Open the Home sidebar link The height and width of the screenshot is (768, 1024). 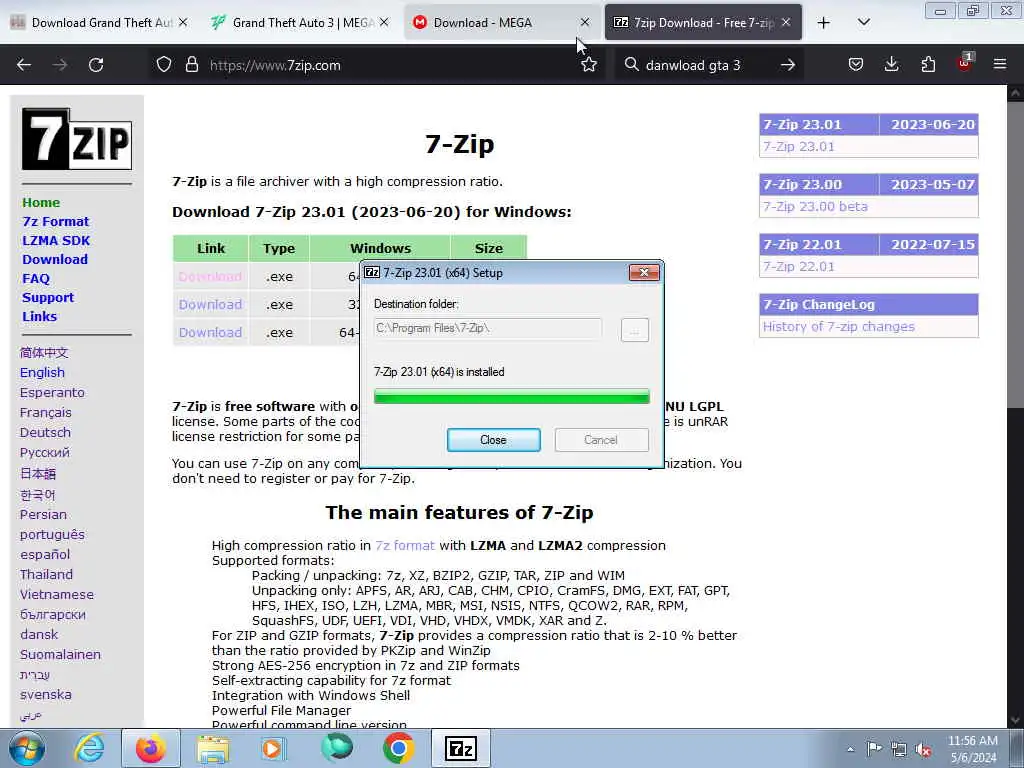(41, 202)
